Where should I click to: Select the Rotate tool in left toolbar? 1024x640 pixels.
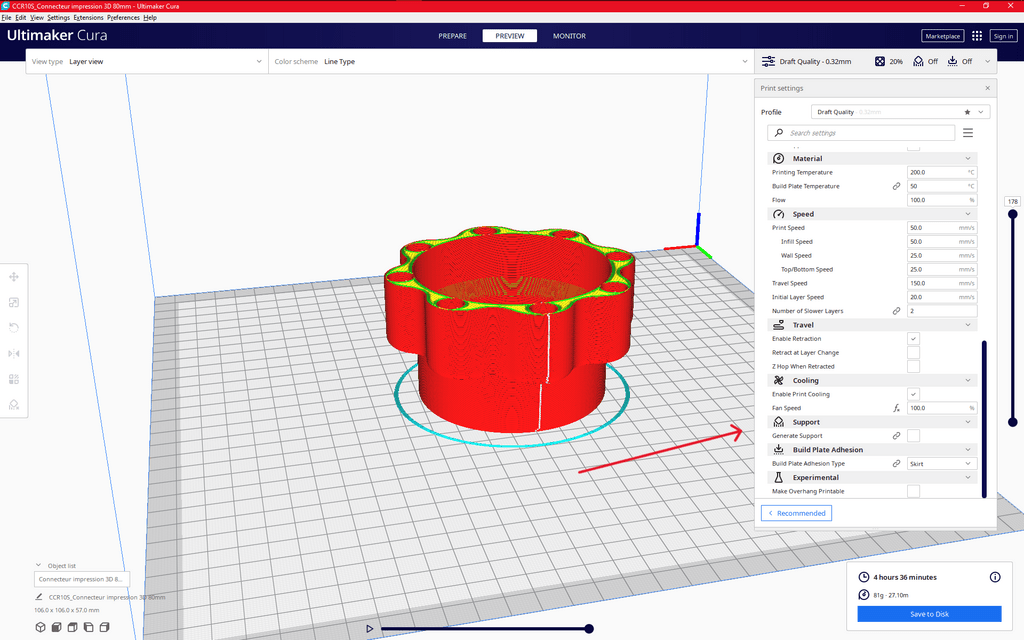pos(14,328)
